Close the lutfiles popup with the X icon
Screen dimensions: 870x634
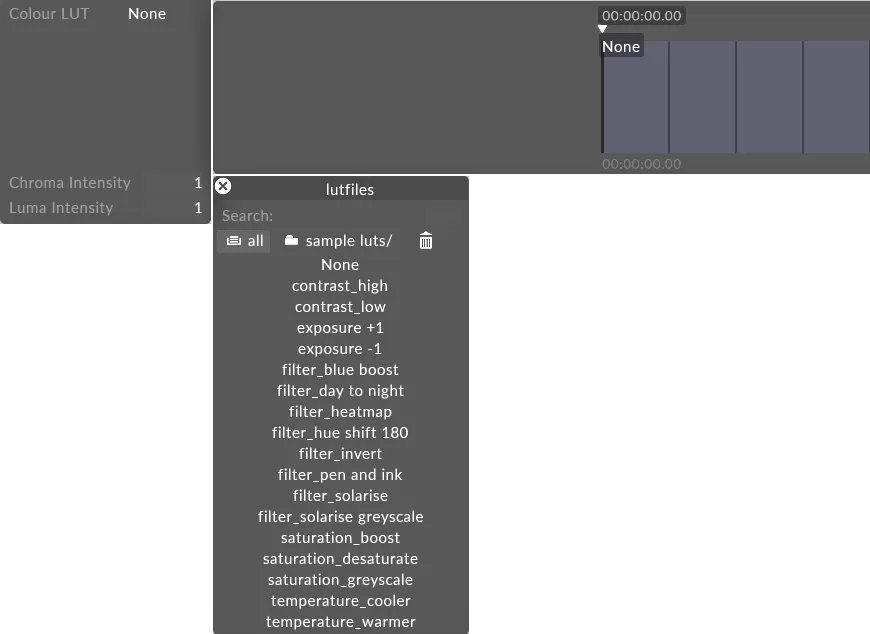coord(222,185)
